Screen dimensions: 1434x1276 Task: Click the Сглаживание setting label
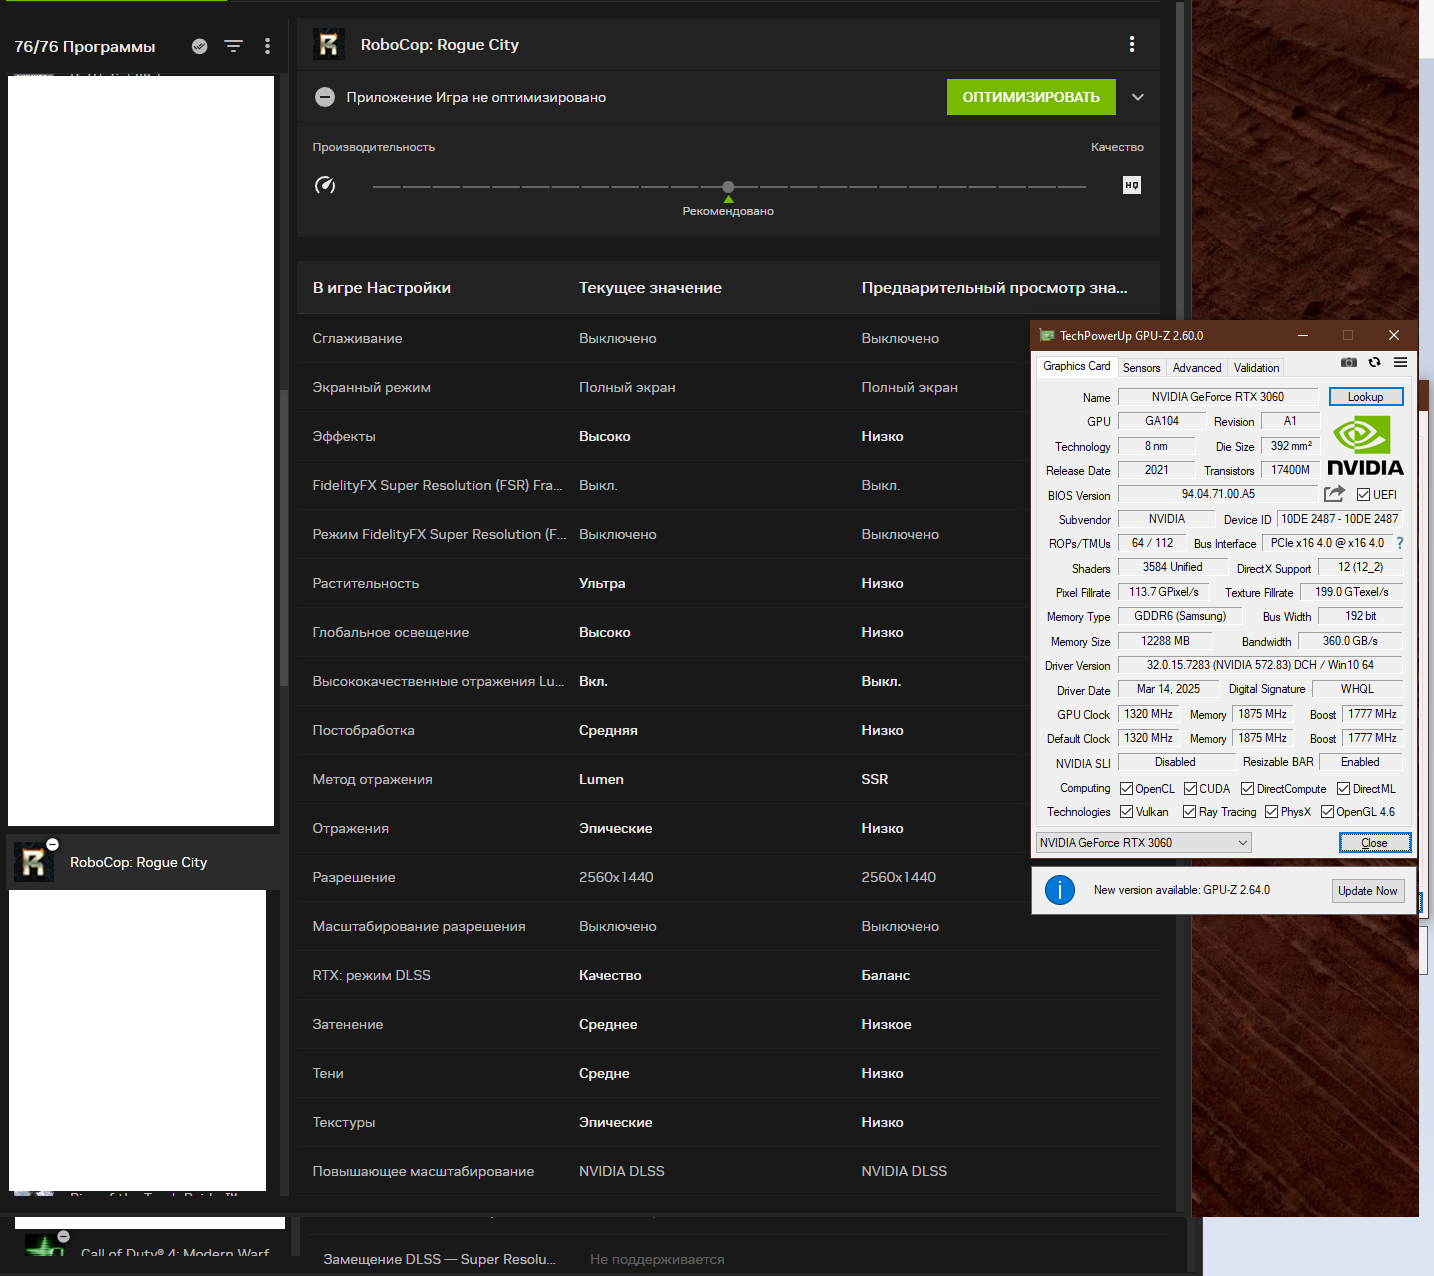357,338
